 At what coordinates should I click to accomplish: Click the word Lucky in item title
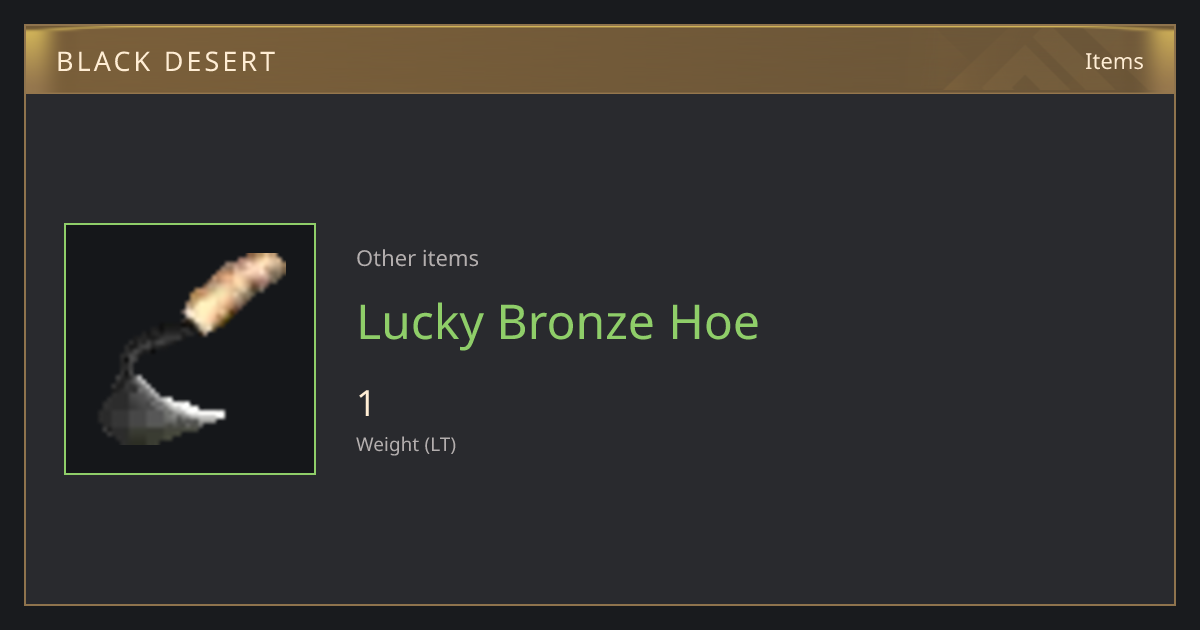point(421,323)
